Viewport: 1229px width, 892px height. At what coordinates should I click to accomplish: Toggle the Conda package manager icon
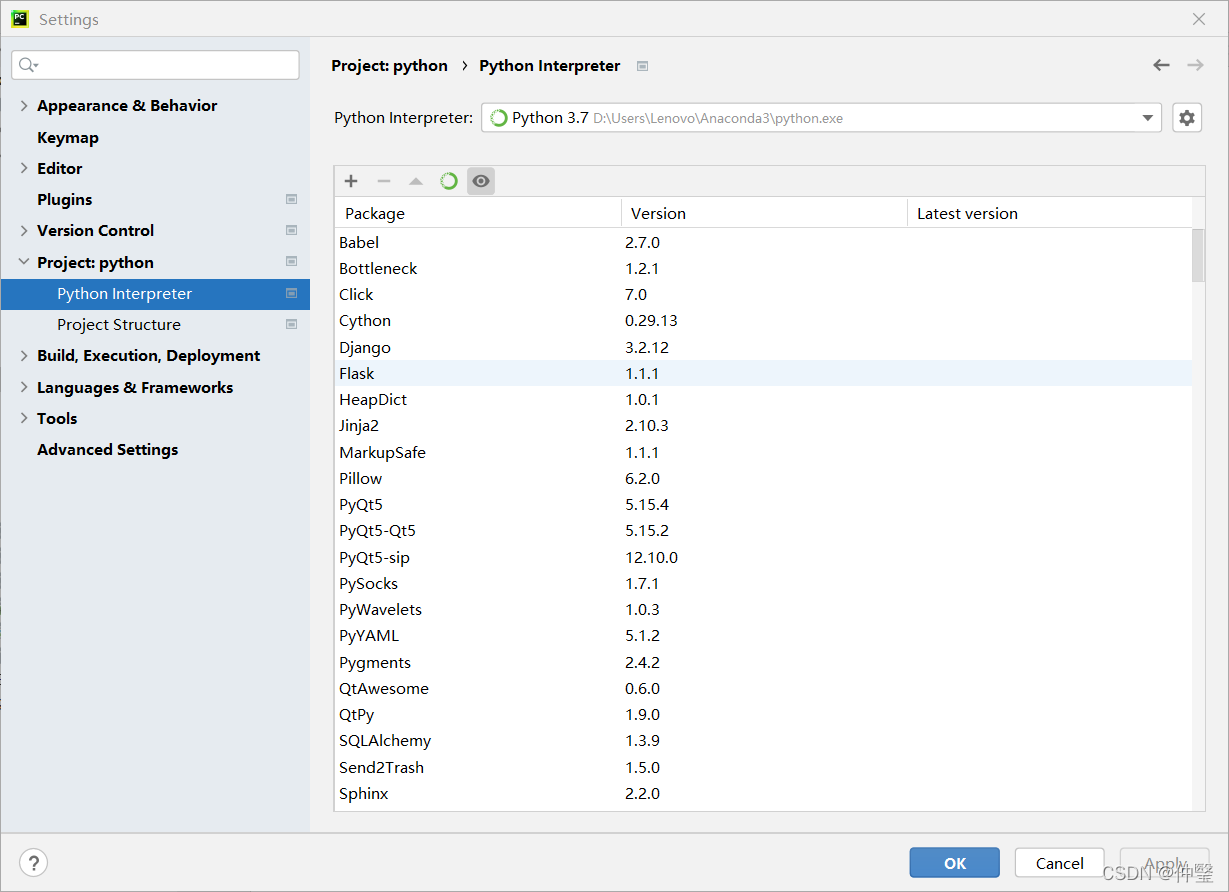click(x=448, y=181)
